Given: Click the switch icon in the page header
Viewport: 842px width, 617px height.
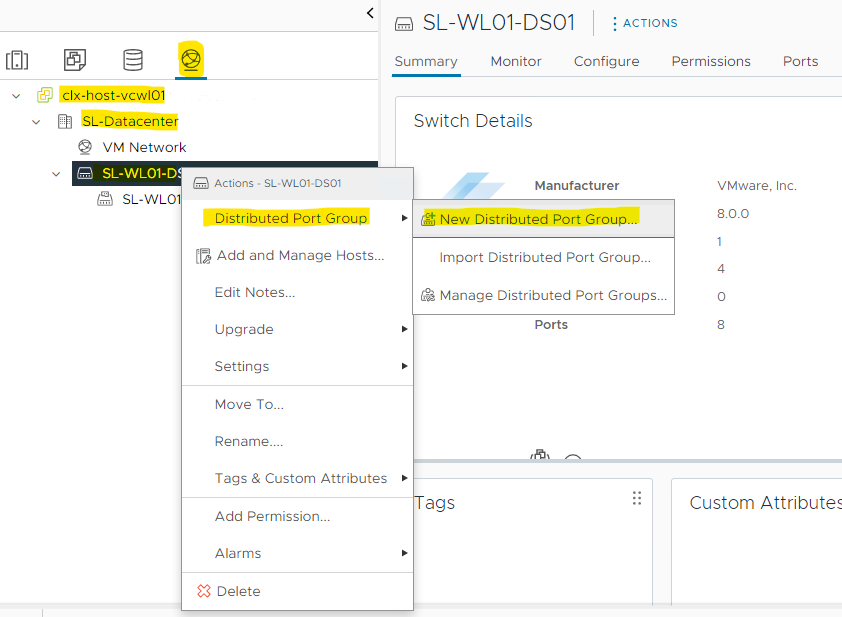Looking at the screenshot, I should tap(404, 24).
